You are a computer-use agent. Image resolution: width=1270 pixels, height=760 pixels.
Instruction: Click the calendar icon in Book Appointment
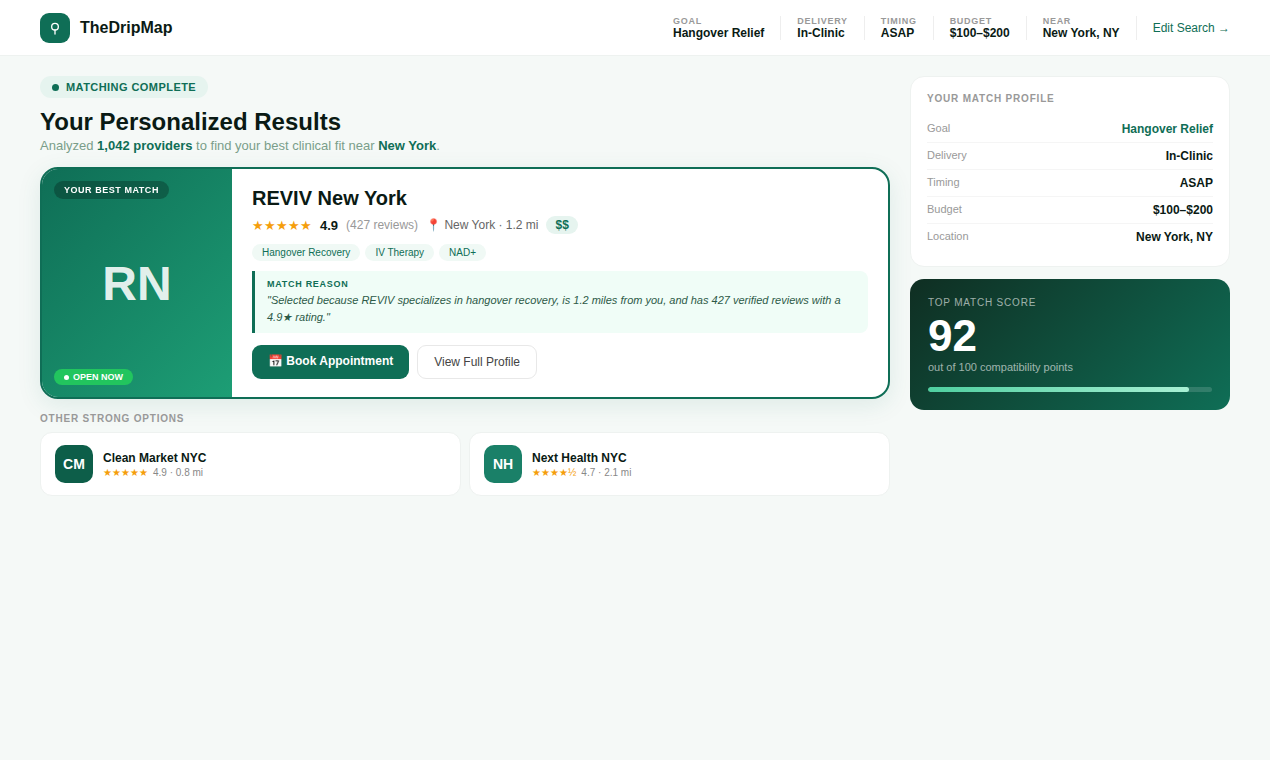(275, 361)
